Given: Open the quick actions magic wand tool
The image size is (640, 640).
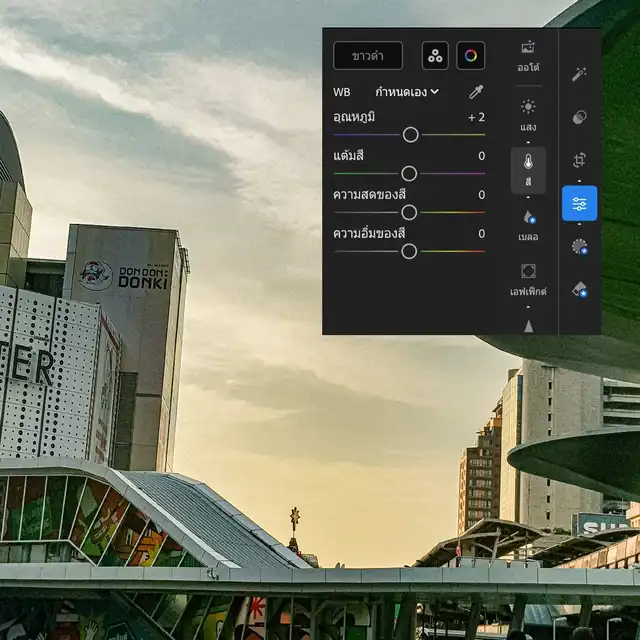Looking at the screenshot, I should point(579,74).
